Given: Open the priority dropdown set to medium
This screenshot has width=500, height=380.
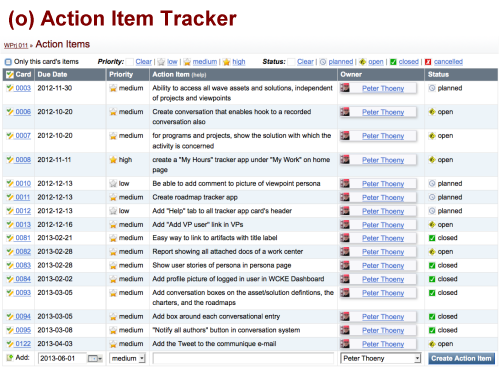Looking at the screenshot, I should point(127,359).
